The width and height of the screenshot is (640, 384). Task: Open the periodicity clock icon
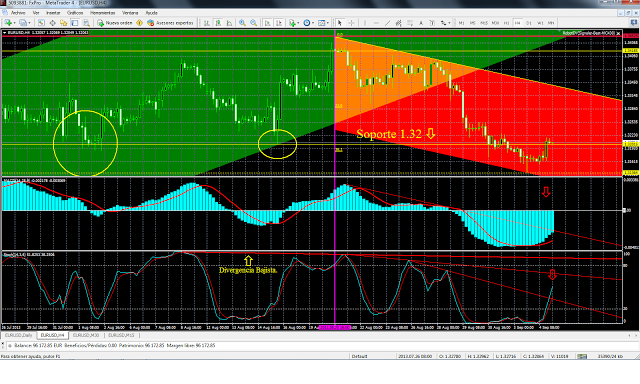pyautogui.click(x=307, y=23)
